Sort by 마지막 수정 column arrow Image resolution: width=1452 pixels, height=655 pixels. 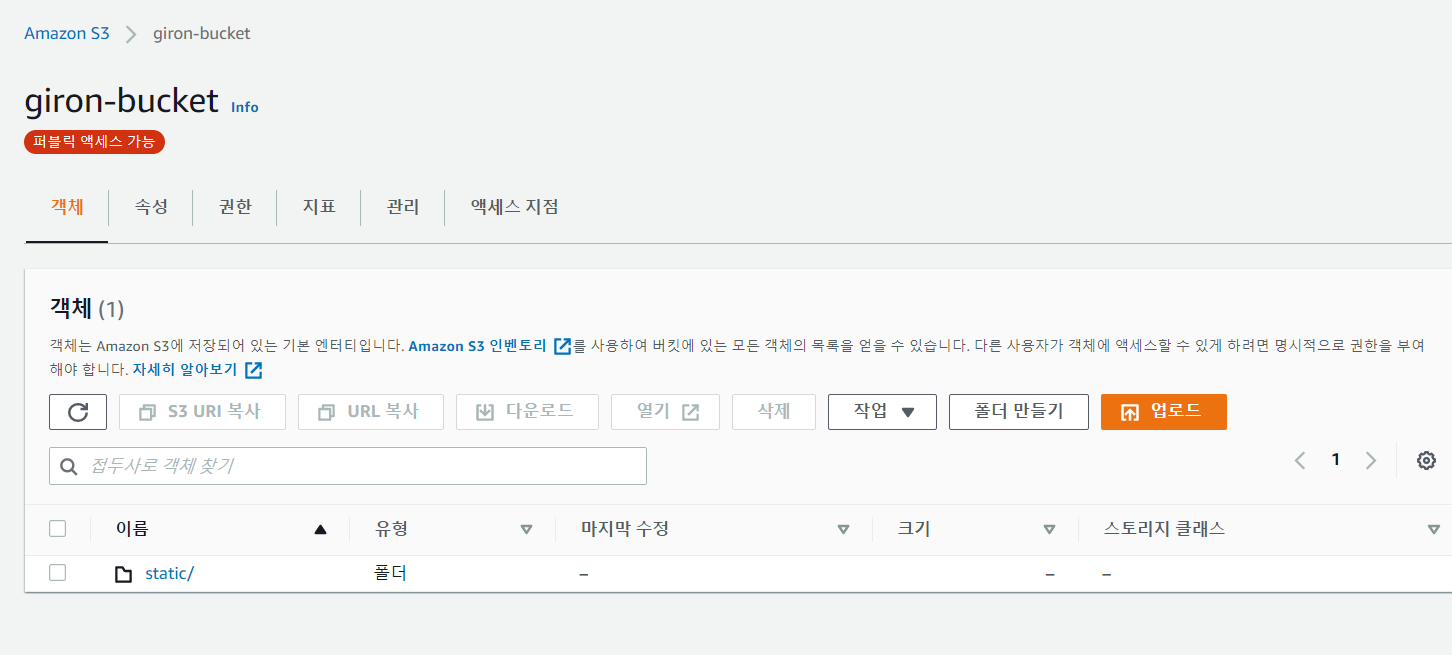(x=843, y=530)
